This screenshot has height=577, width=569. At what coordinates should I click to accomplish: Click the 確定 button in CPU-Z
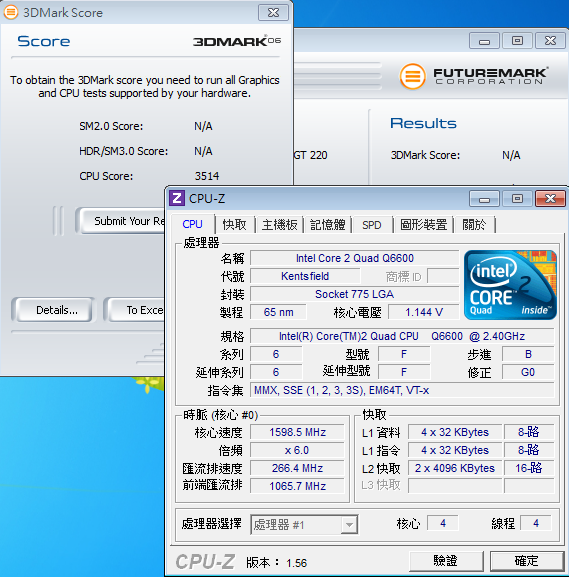pyautogui.click(x=527, y=561)
